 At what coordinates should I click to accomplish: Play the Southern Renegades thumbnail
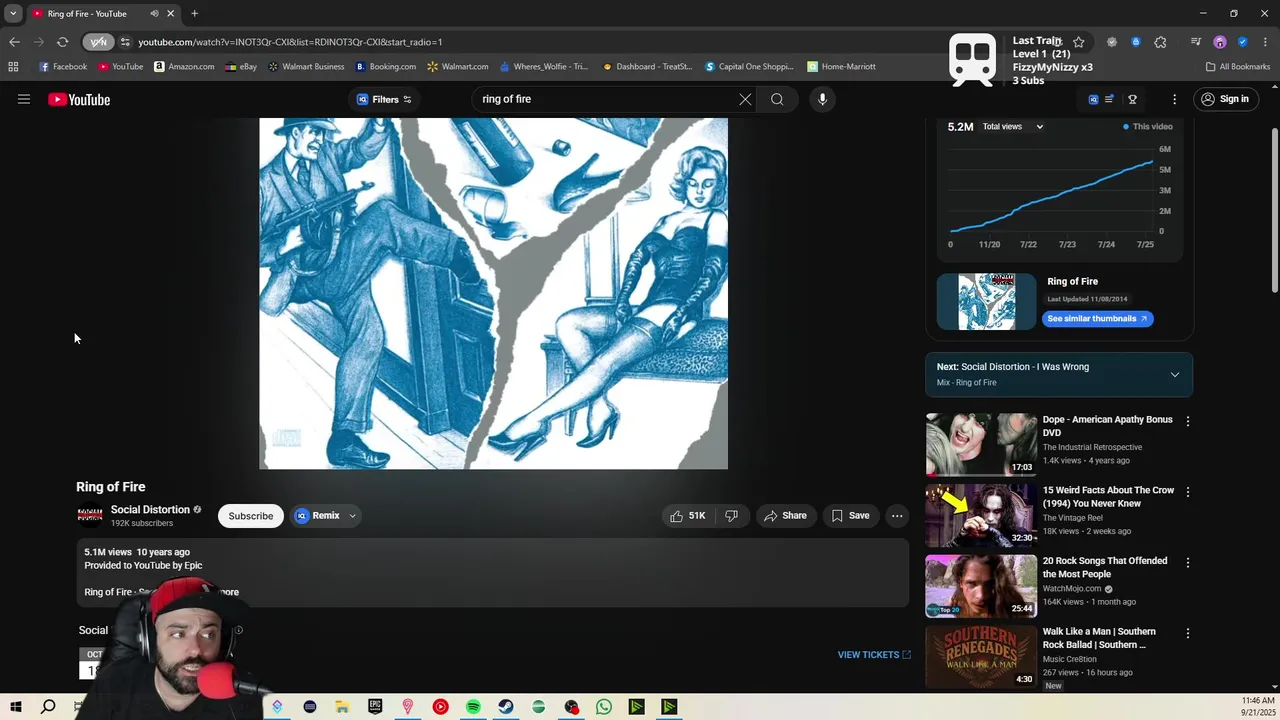coord(981,656)
